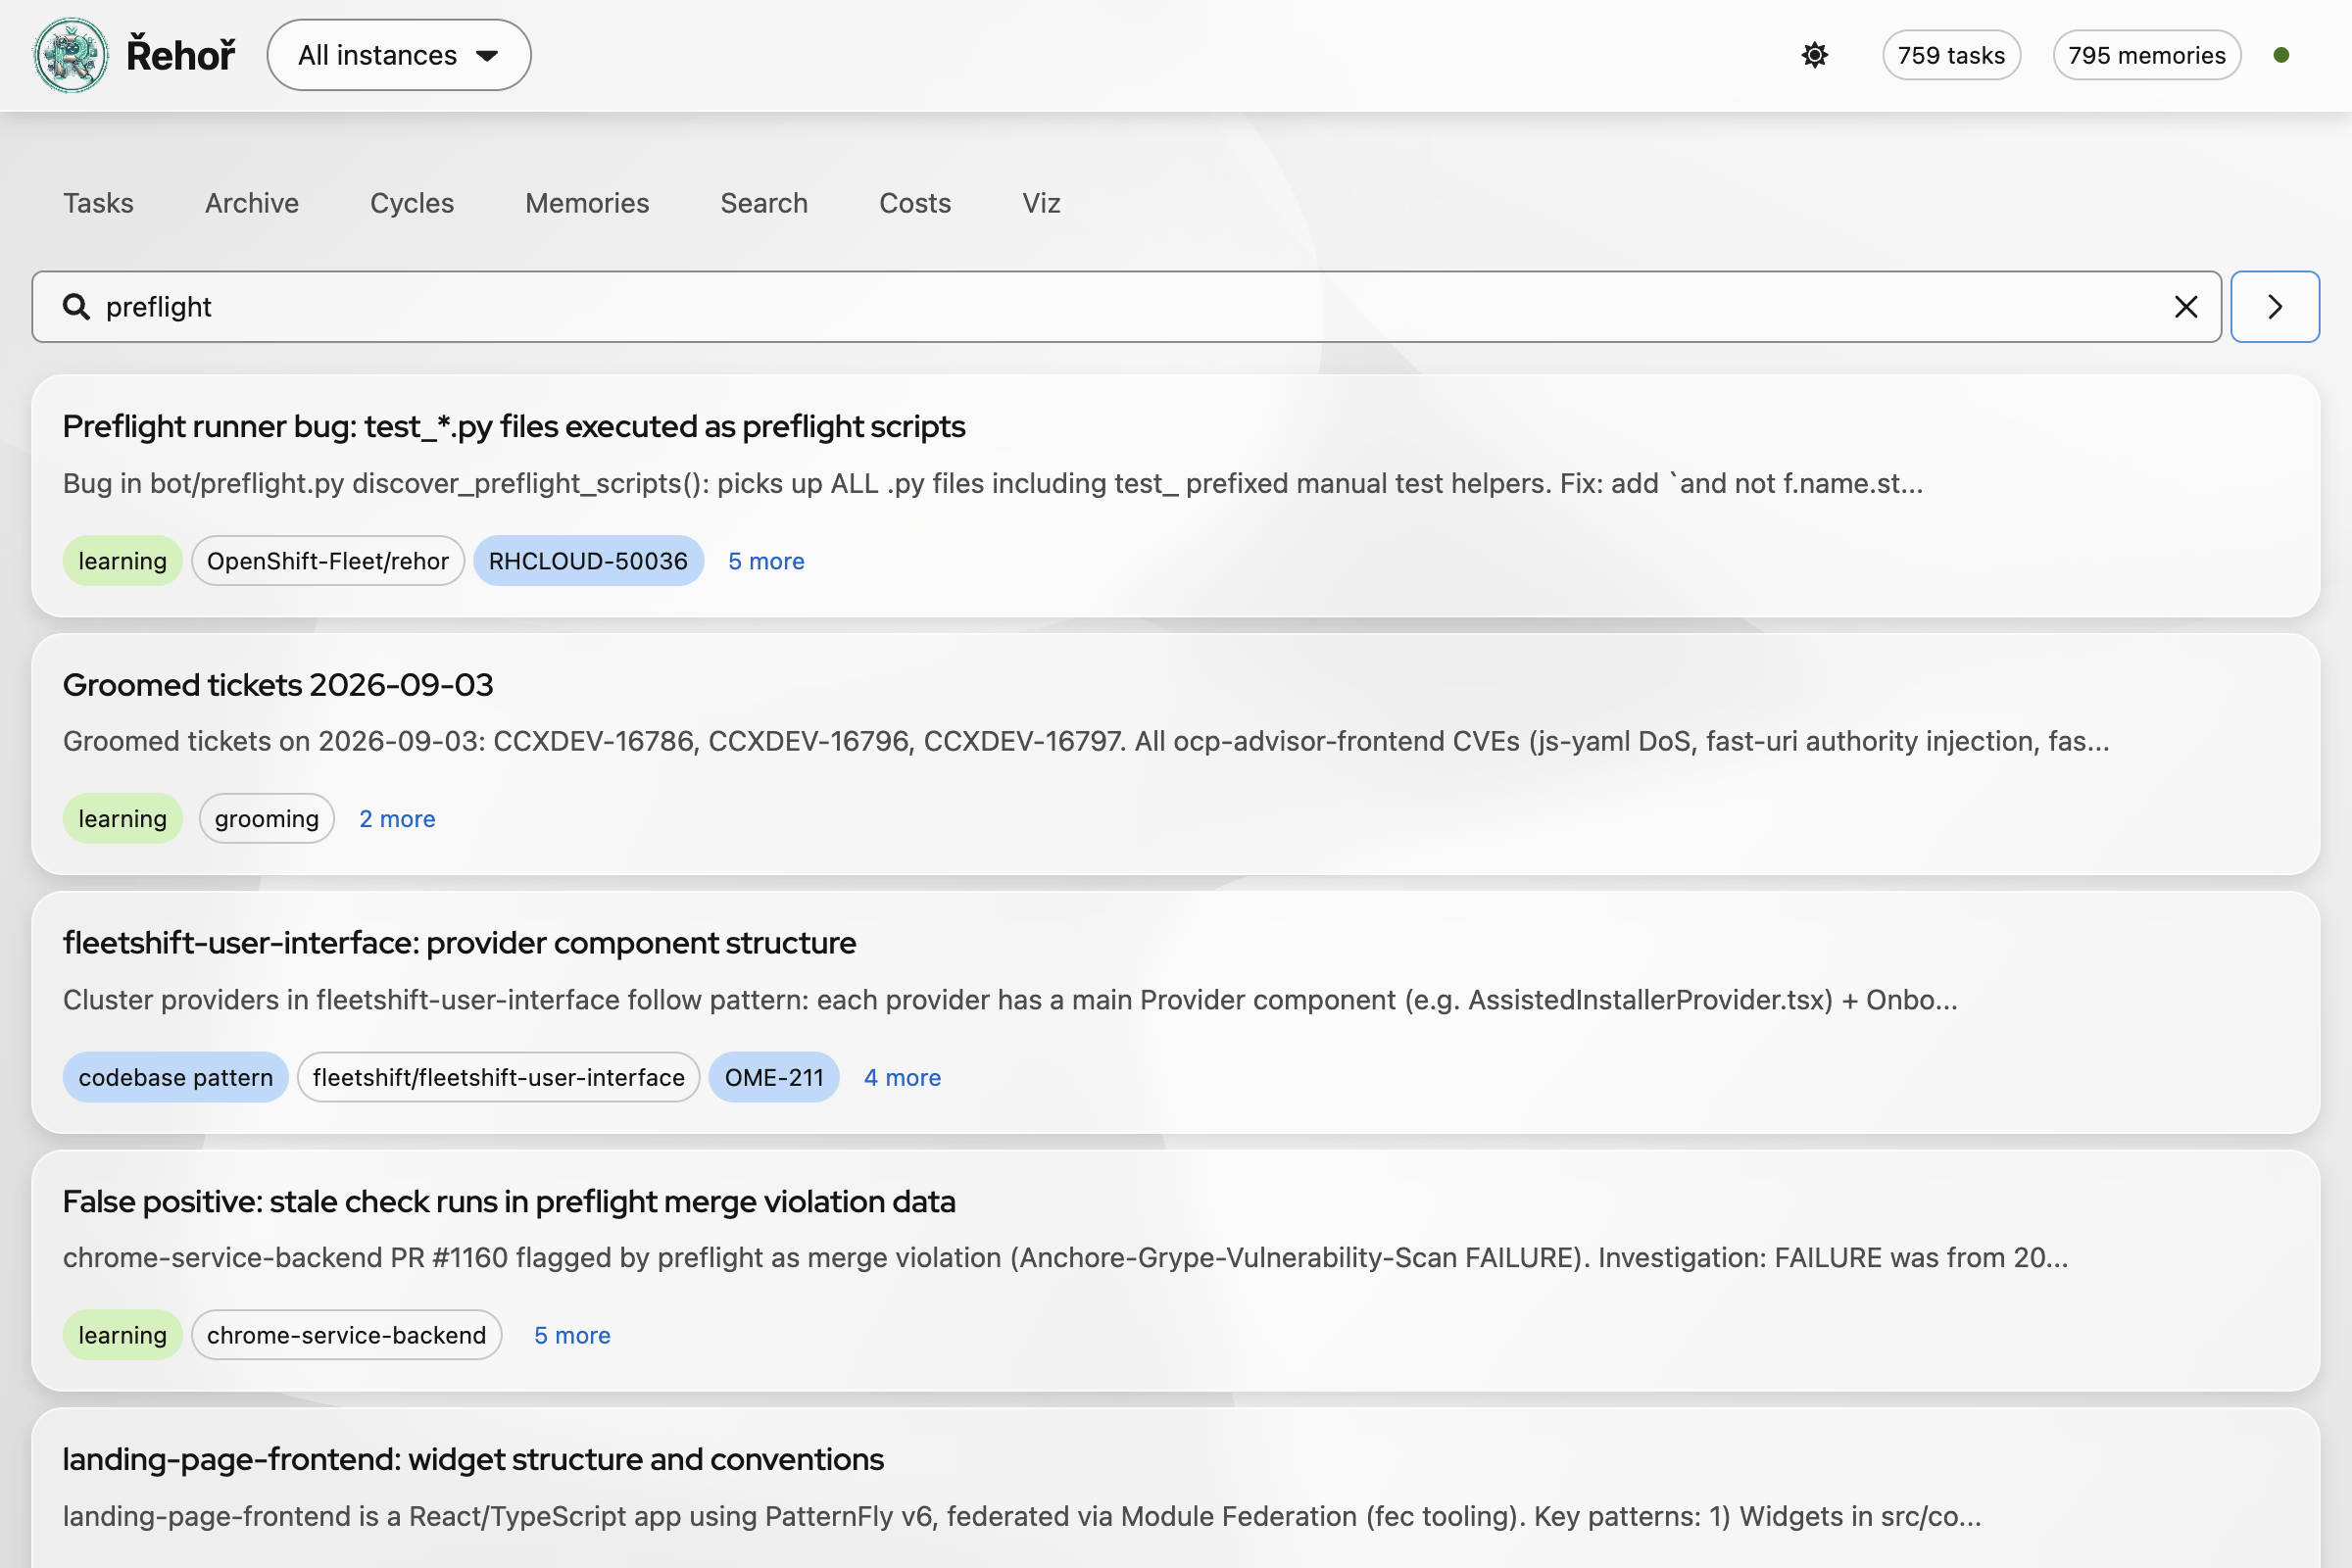Switch to the Viz tab
The image size is (2352, 1568).
click(1041, 203)
